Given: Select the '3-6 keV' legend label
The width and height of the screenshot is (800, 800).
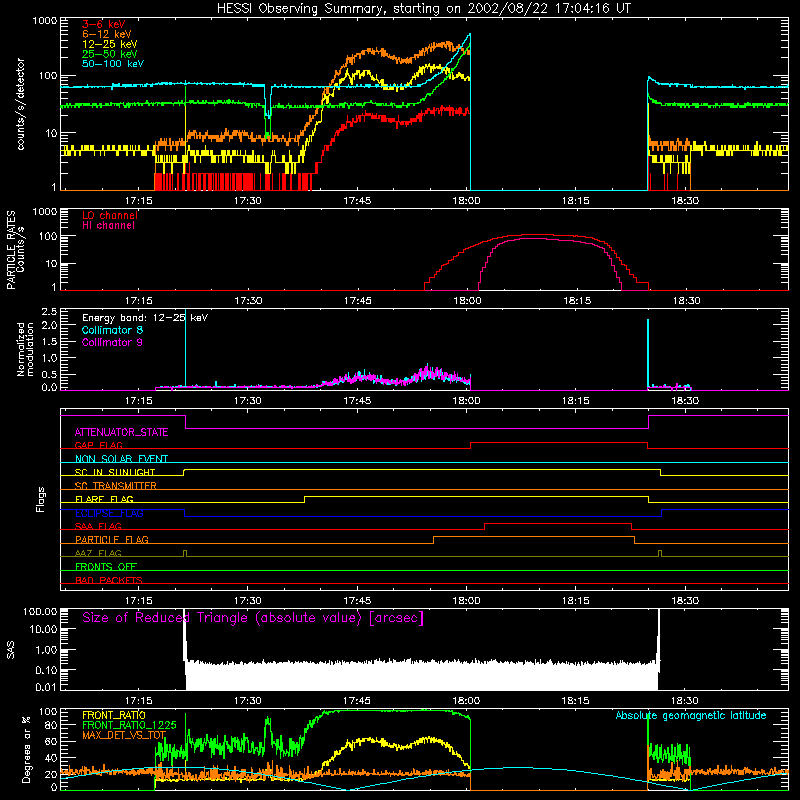Looking at the screenshot, I should (x=103, y=24).
